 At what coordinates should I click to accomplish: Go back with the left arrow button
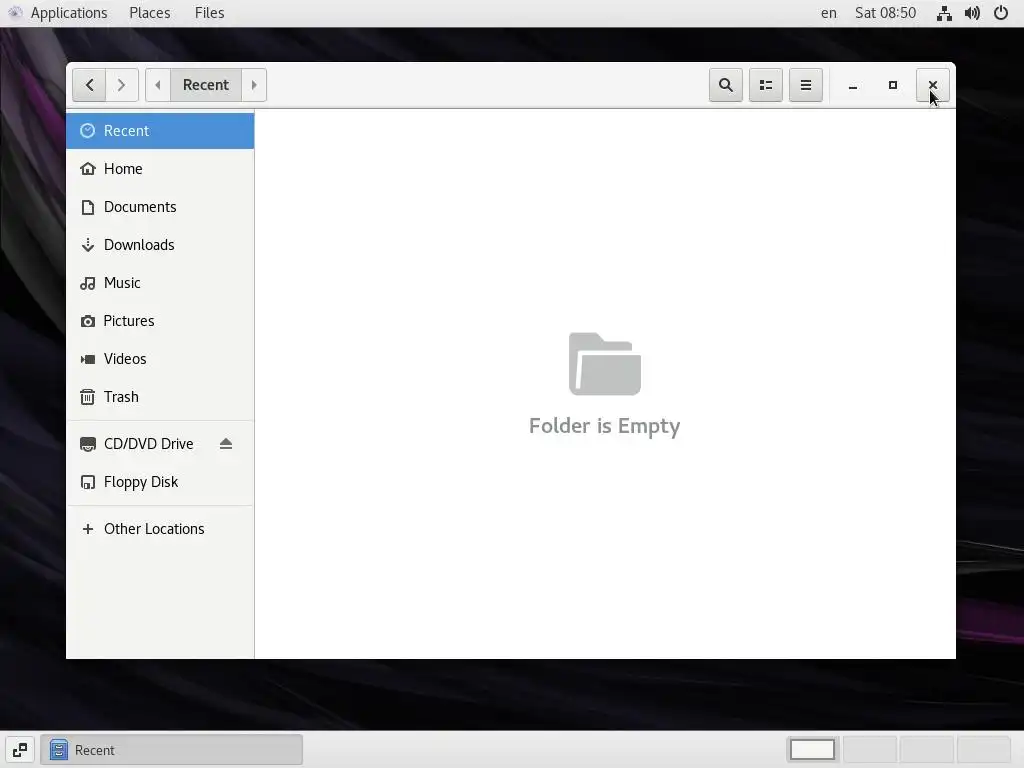(x=89, y=85)
